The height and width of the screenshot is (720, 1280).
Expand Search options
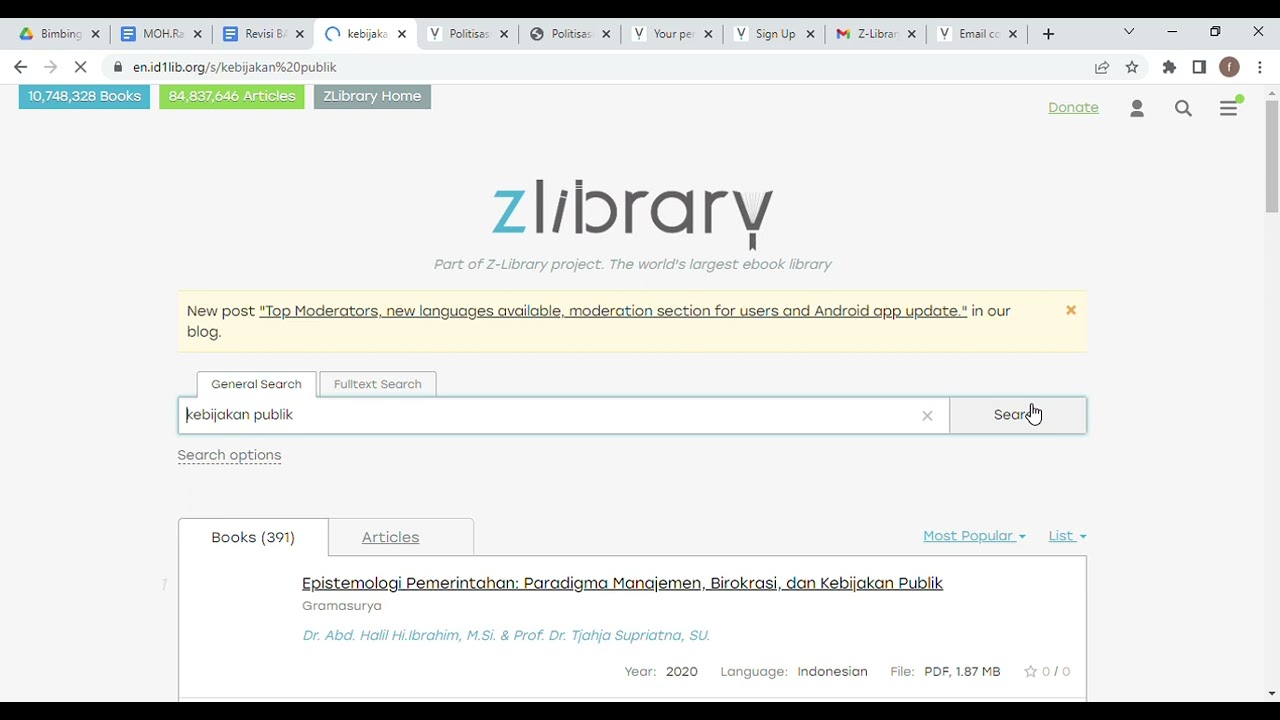[229, 455]
